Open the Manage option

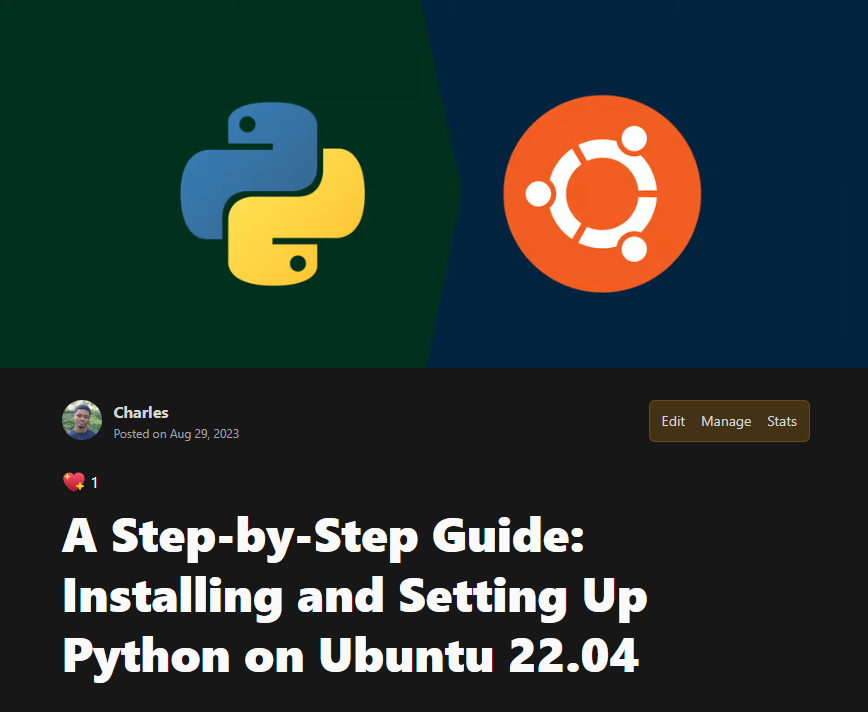(x=726, y=421)
